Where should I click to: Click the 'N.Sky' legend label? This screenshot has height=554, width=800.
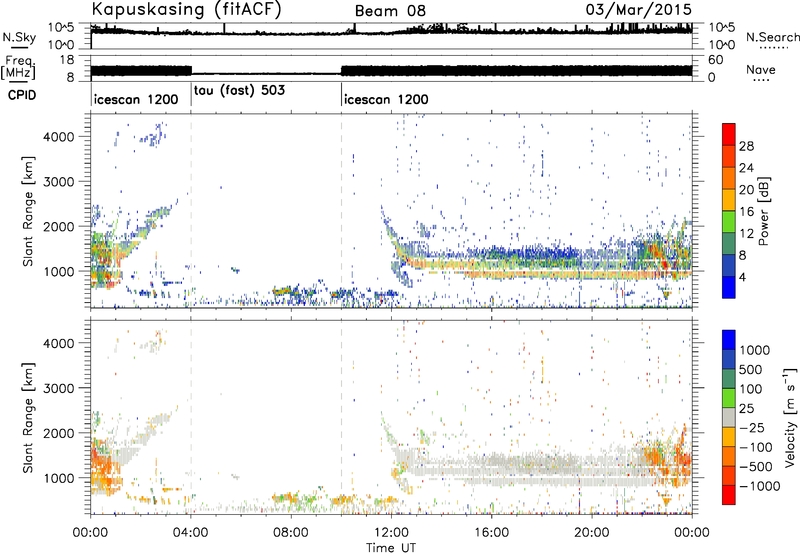[19, 38]
